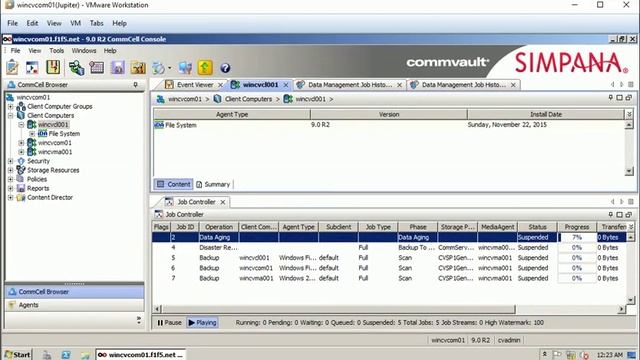Select the Reports tree item
This screenshot has width=640, height=360.
click(x=38, y=188)
